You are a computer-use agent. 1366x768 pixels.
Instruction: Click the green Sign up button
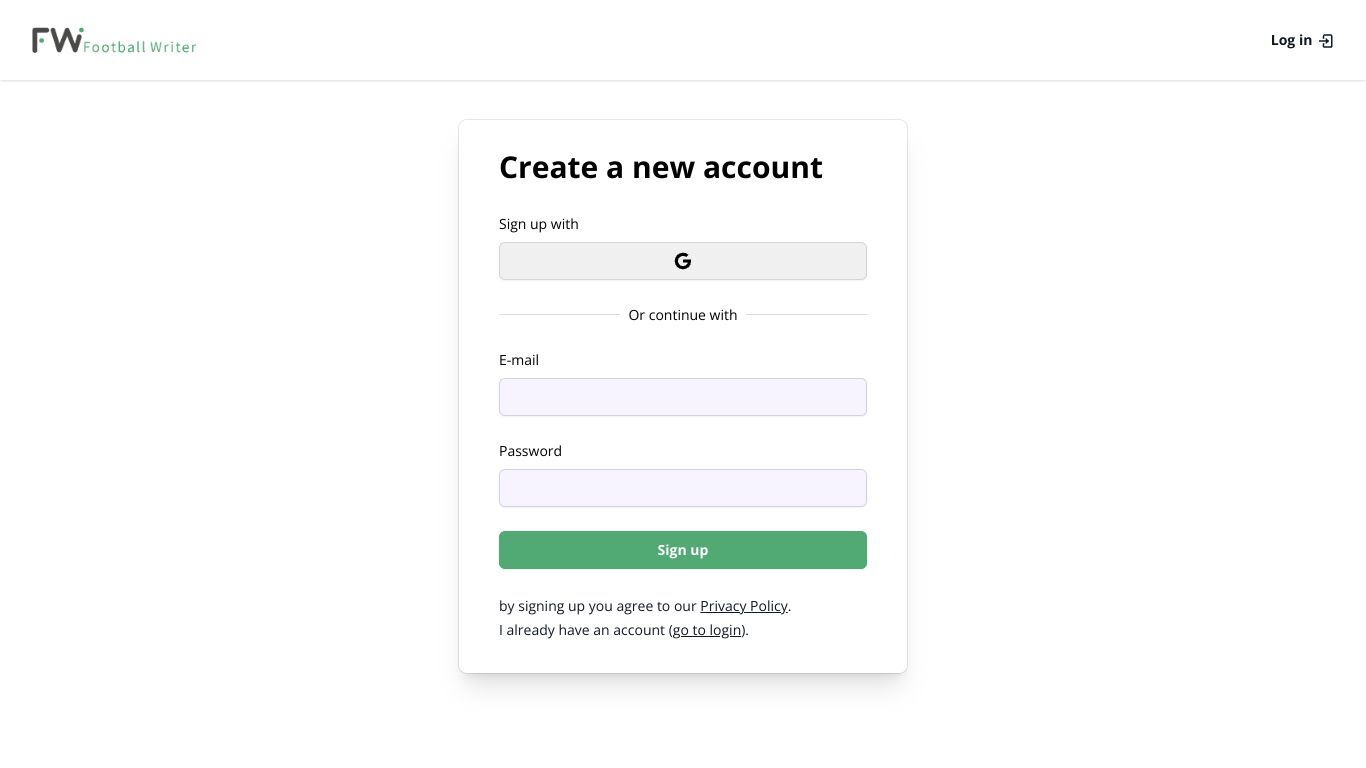click(683, 550)
